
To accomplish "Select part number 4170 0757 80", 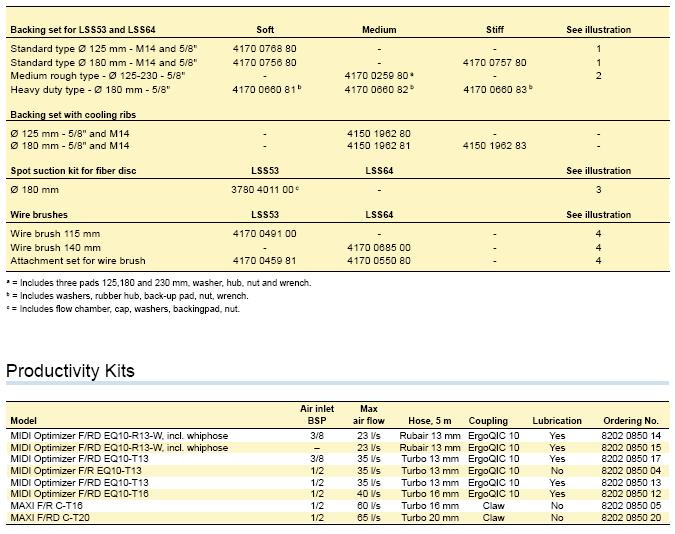I will 494,62.
